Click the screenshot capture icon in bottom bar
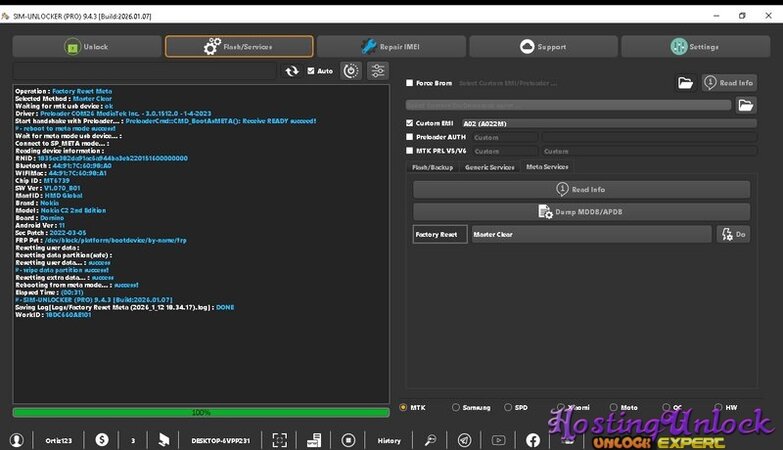Viewport: 783px width, 450px height. coord(281,440)
